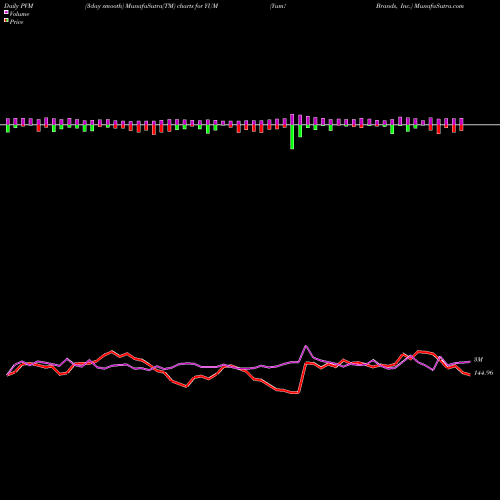This screenshot has width=500, height=500.
Task: Click the '(3day smooth) MunafaSutra(TM) charts for YUM' text
Action: [x=151, y=6]
